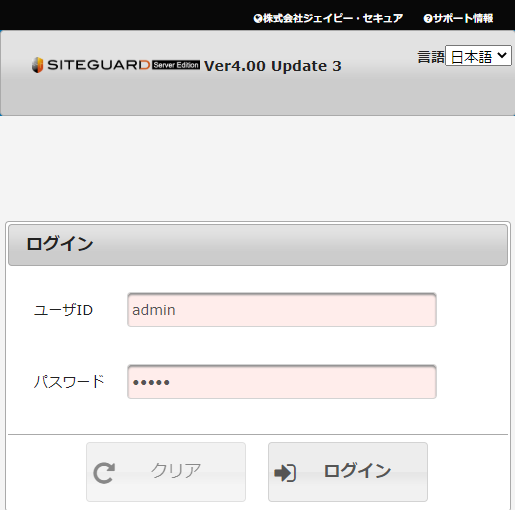Click the globe icon beside the company name

click(258, 19)
